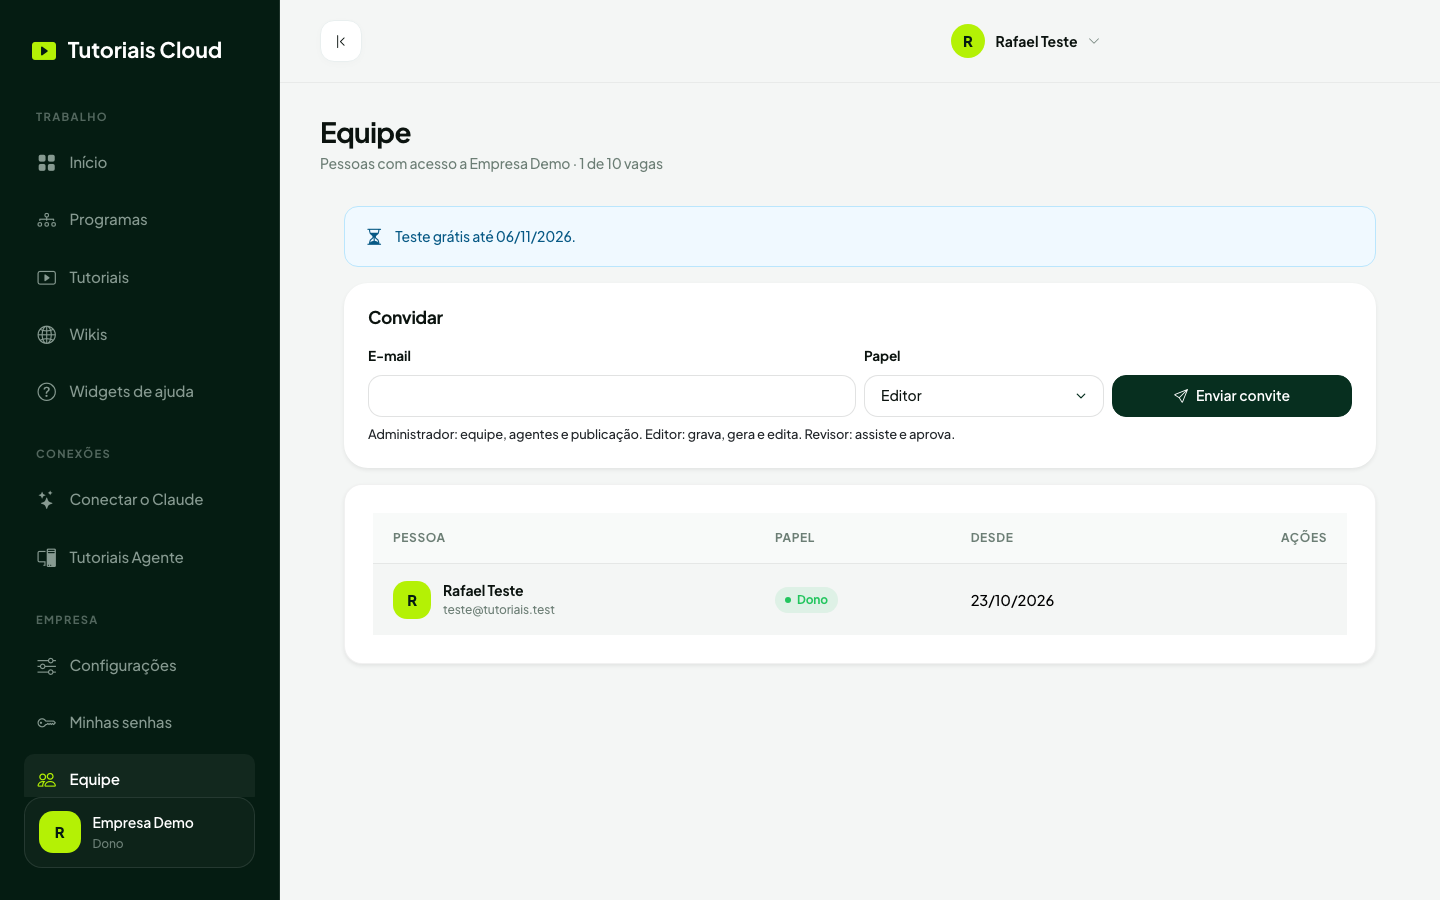Open Tutoriais Agente menu item
Screen dimensions: 1440x900
pos(139,558)
